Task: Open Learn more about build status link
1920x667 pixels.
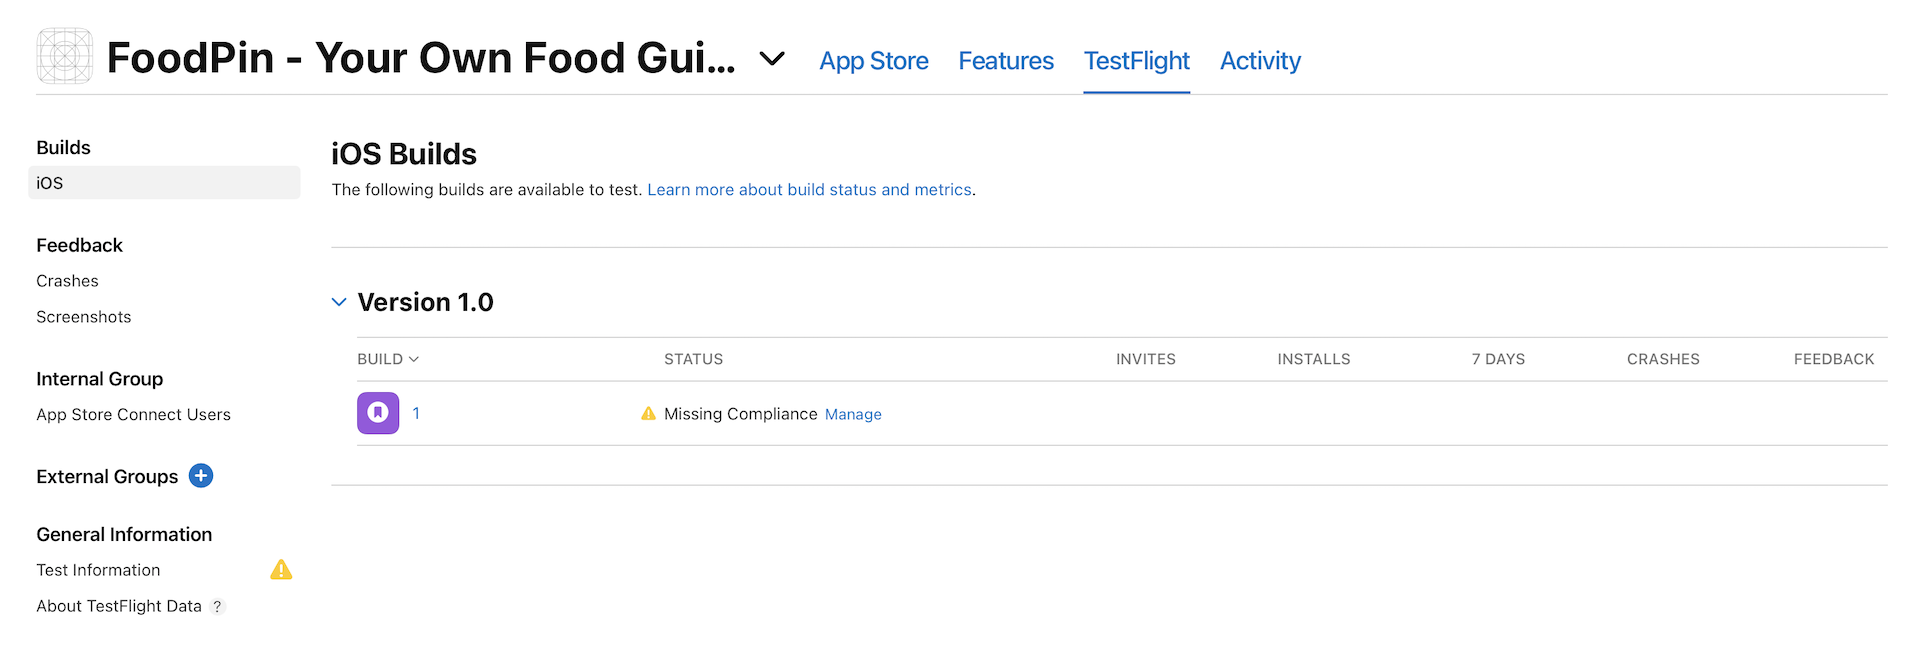Action: 810,190
